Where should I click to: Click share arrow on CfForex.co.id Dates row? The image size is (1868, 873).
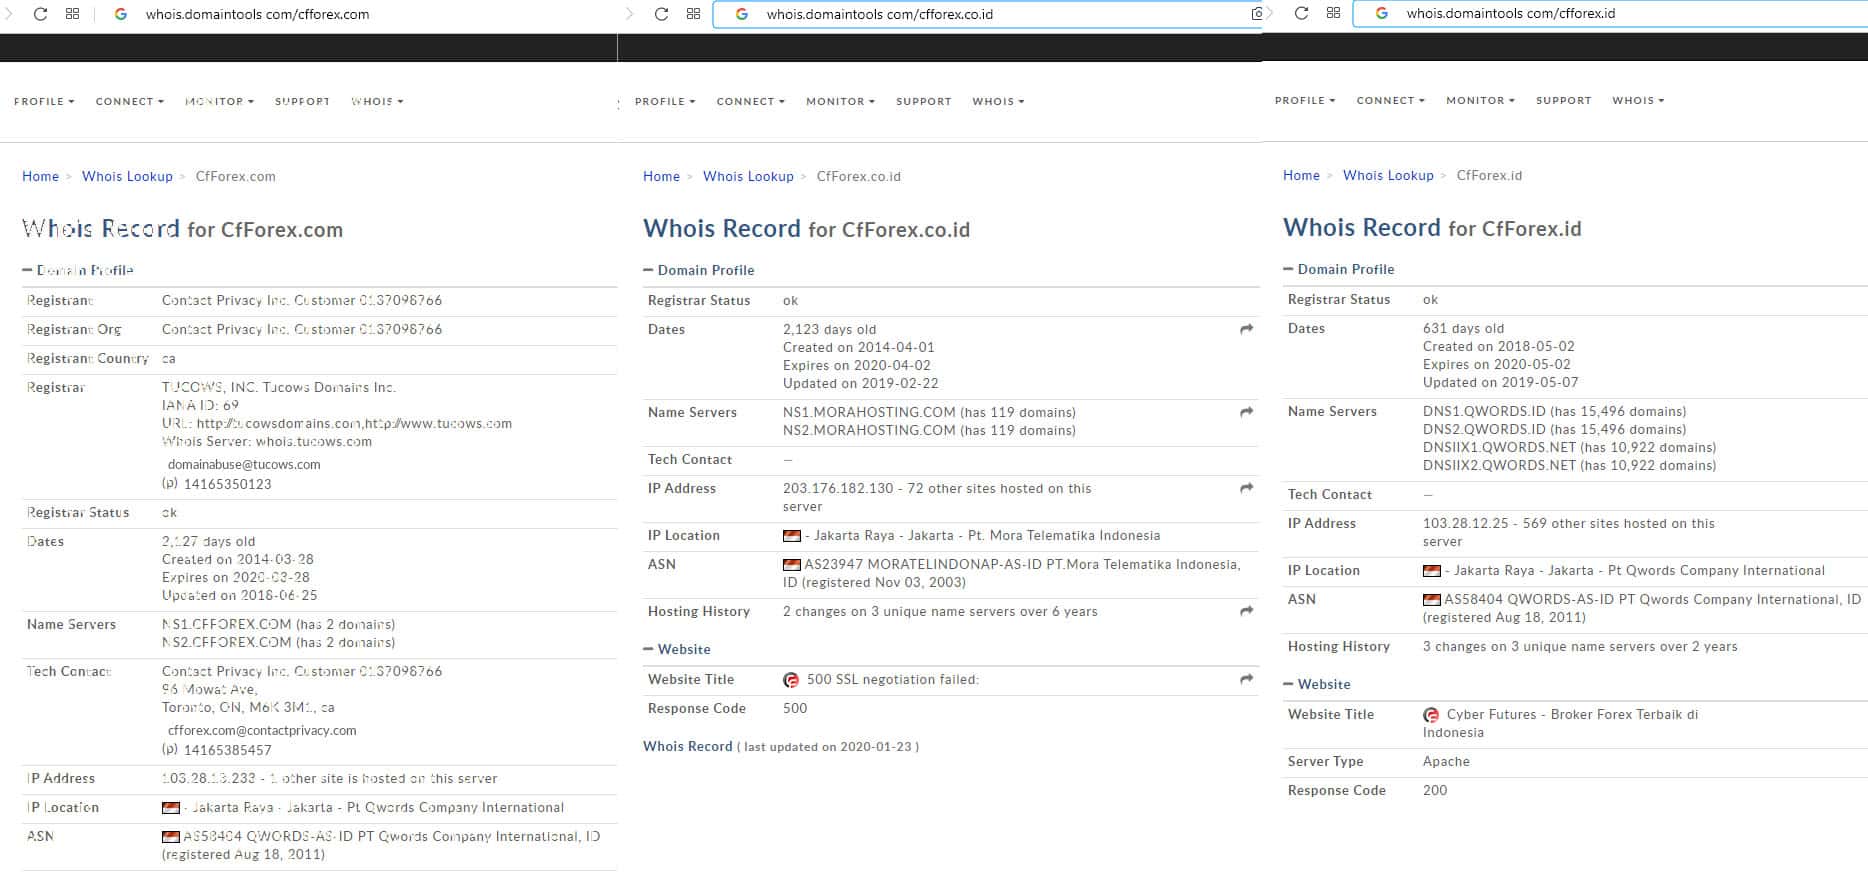pyautogui.click(x=1246, y=329)
